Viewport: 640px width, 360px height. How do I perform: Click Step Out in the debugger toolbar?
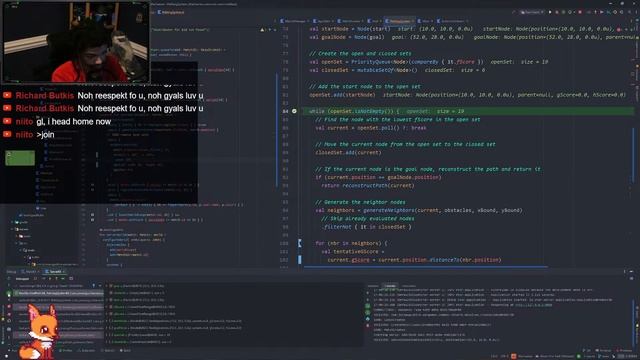(57, 278)
